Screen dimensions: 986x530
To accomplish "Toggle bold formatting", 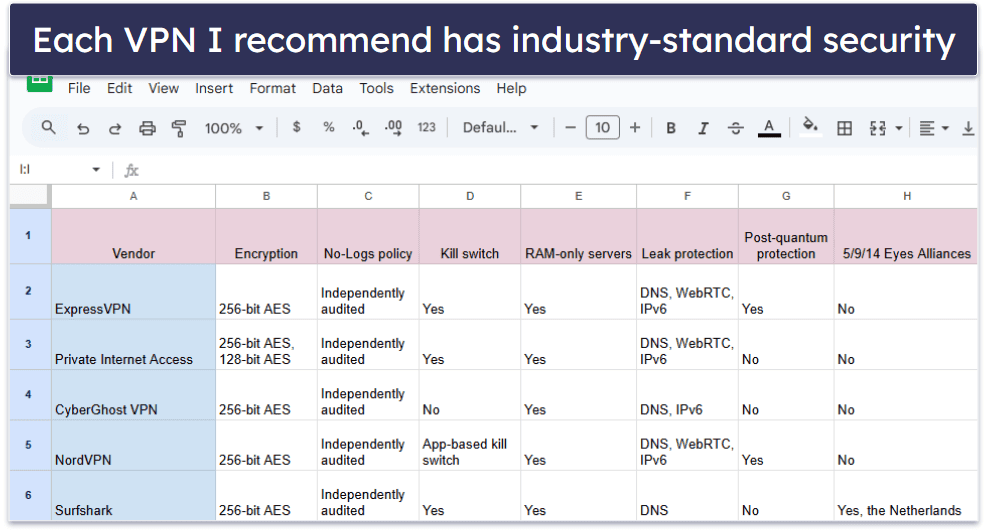I will coord(671,128).
